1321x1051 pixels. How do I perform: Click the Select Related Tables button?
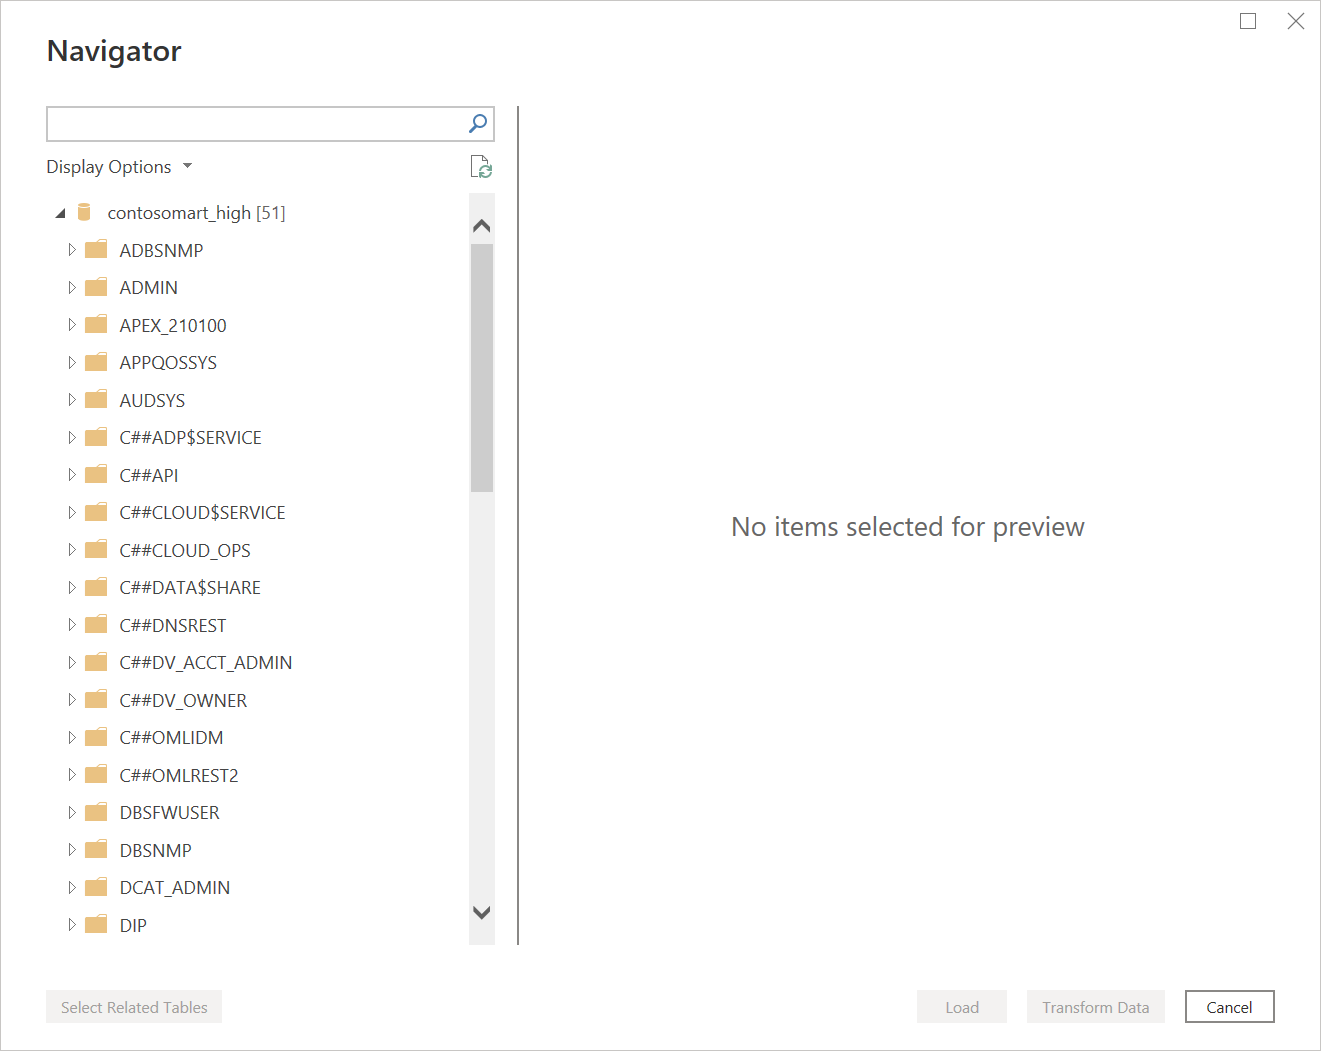coord(133,1006)
